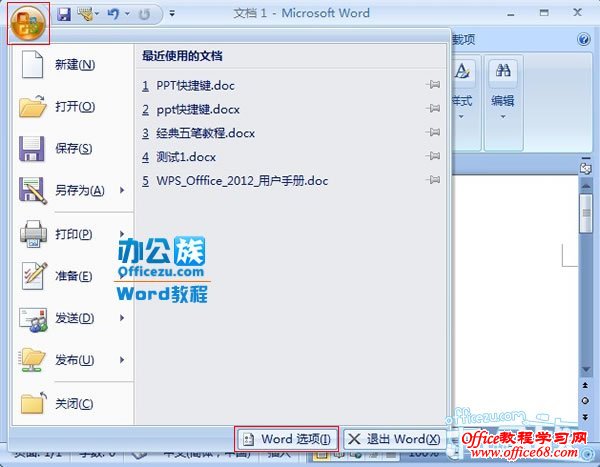Click the round Office button
This screenshot has width=600, height=467.
(x=28, y=24)
